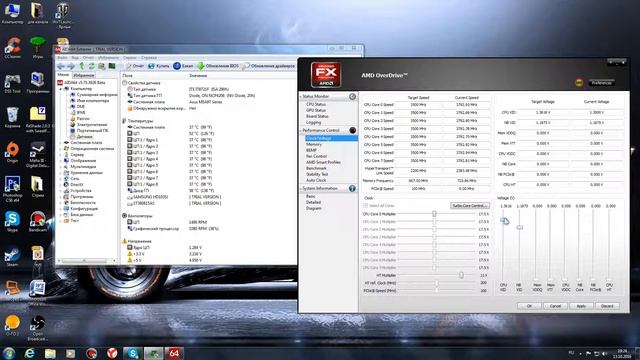
Task: Open Вид menu in AIDA64
Action: [x=75, y=58]
